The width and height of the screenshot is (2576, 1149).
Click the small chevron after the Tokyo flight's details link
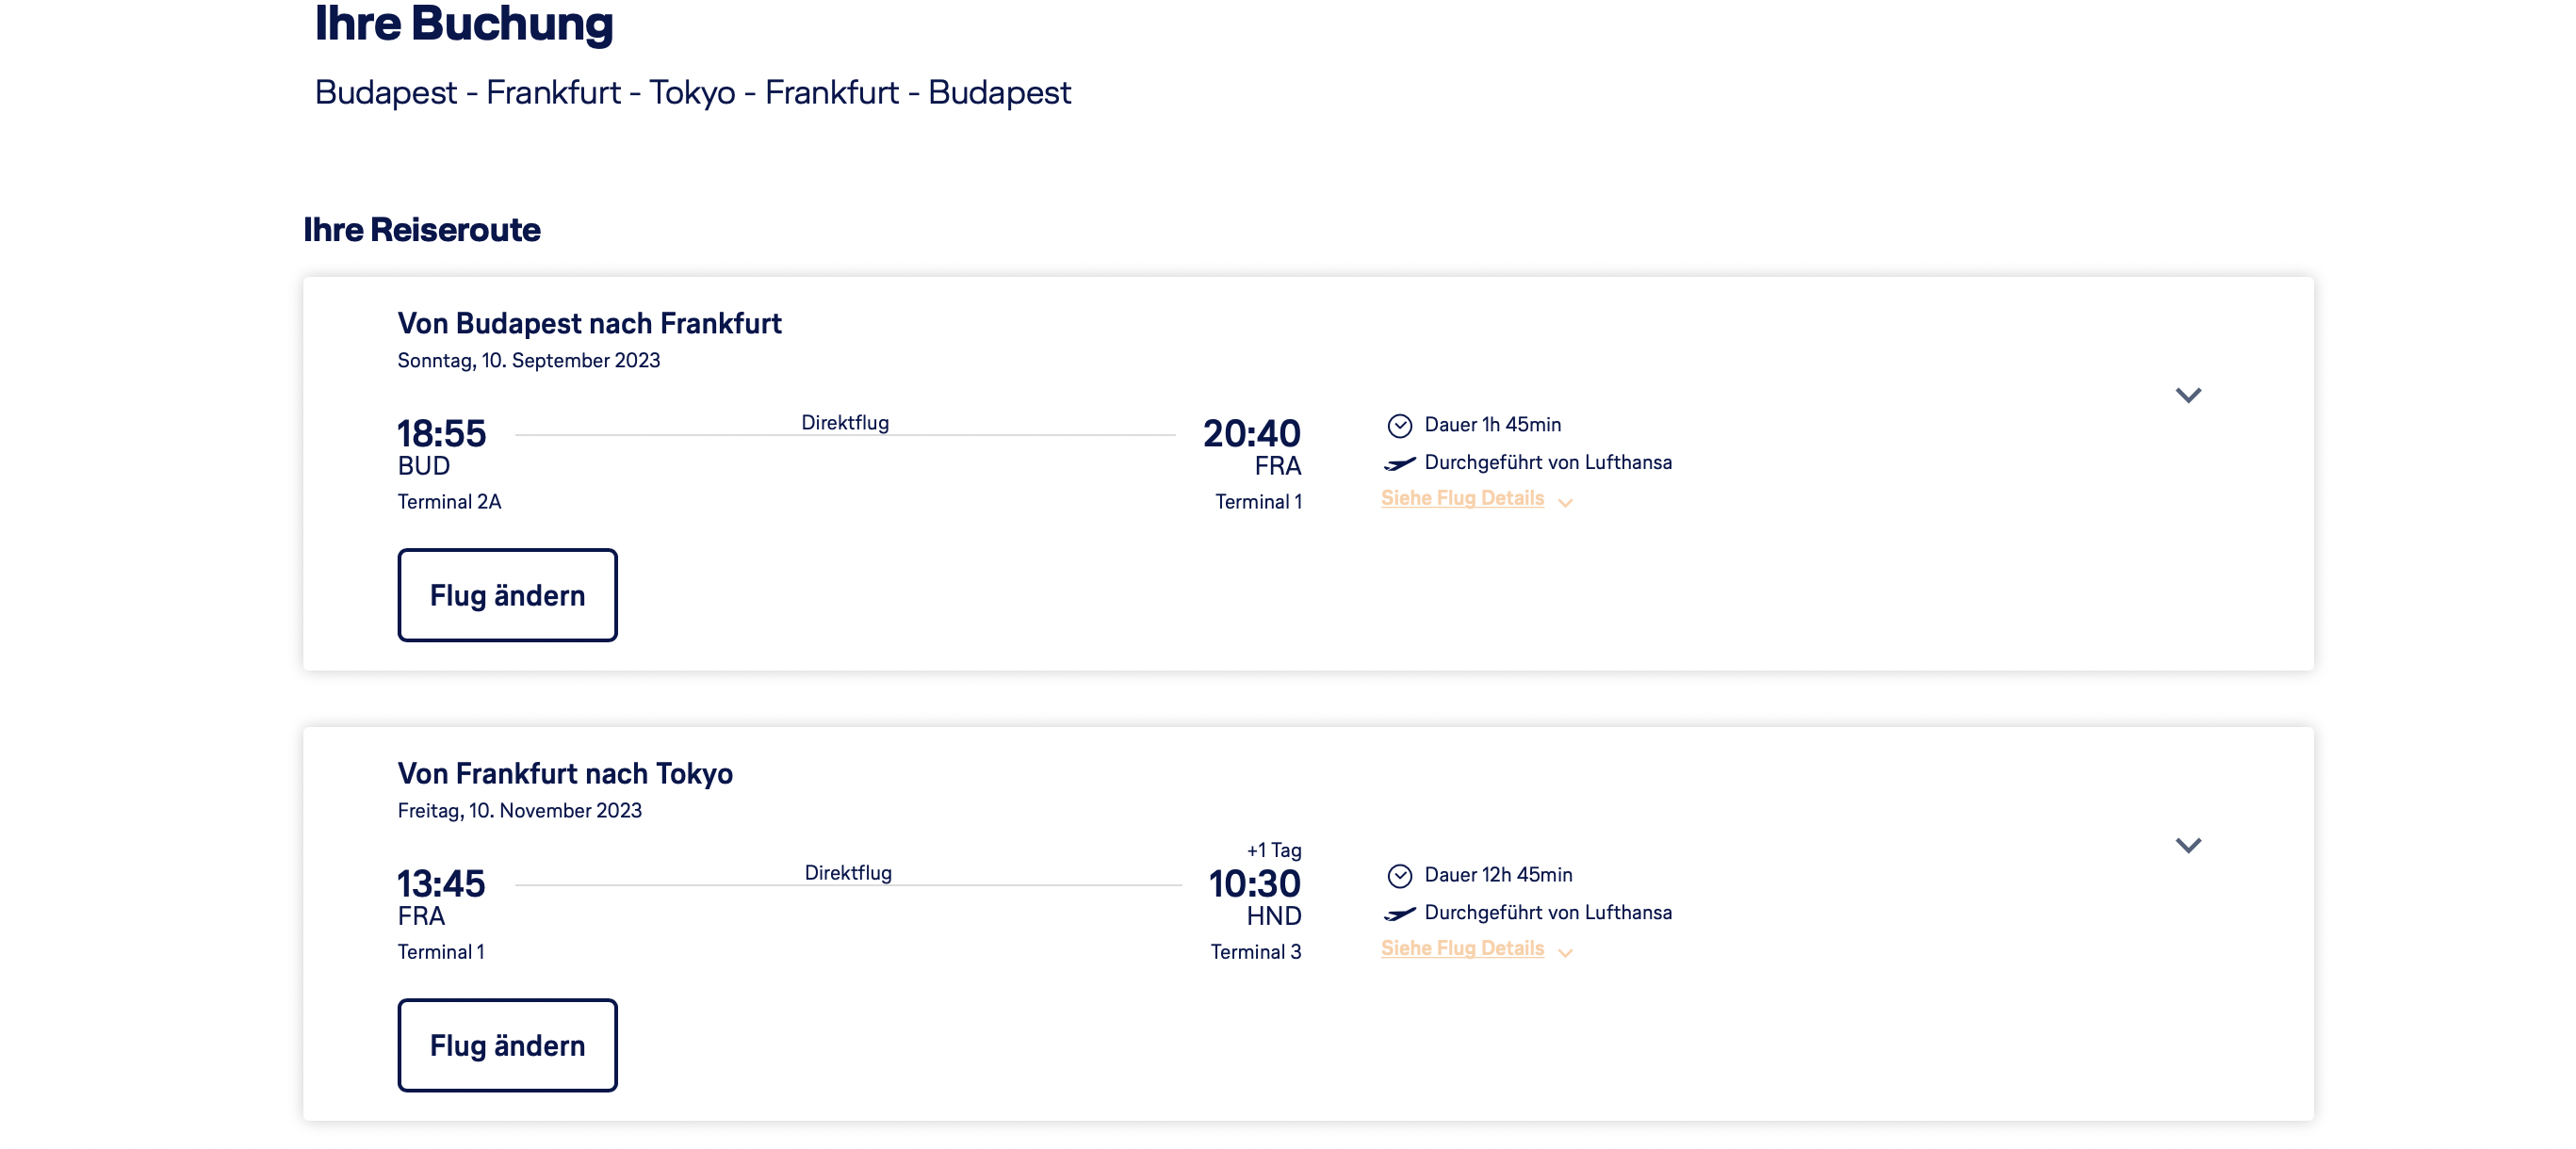point(1566,952)
